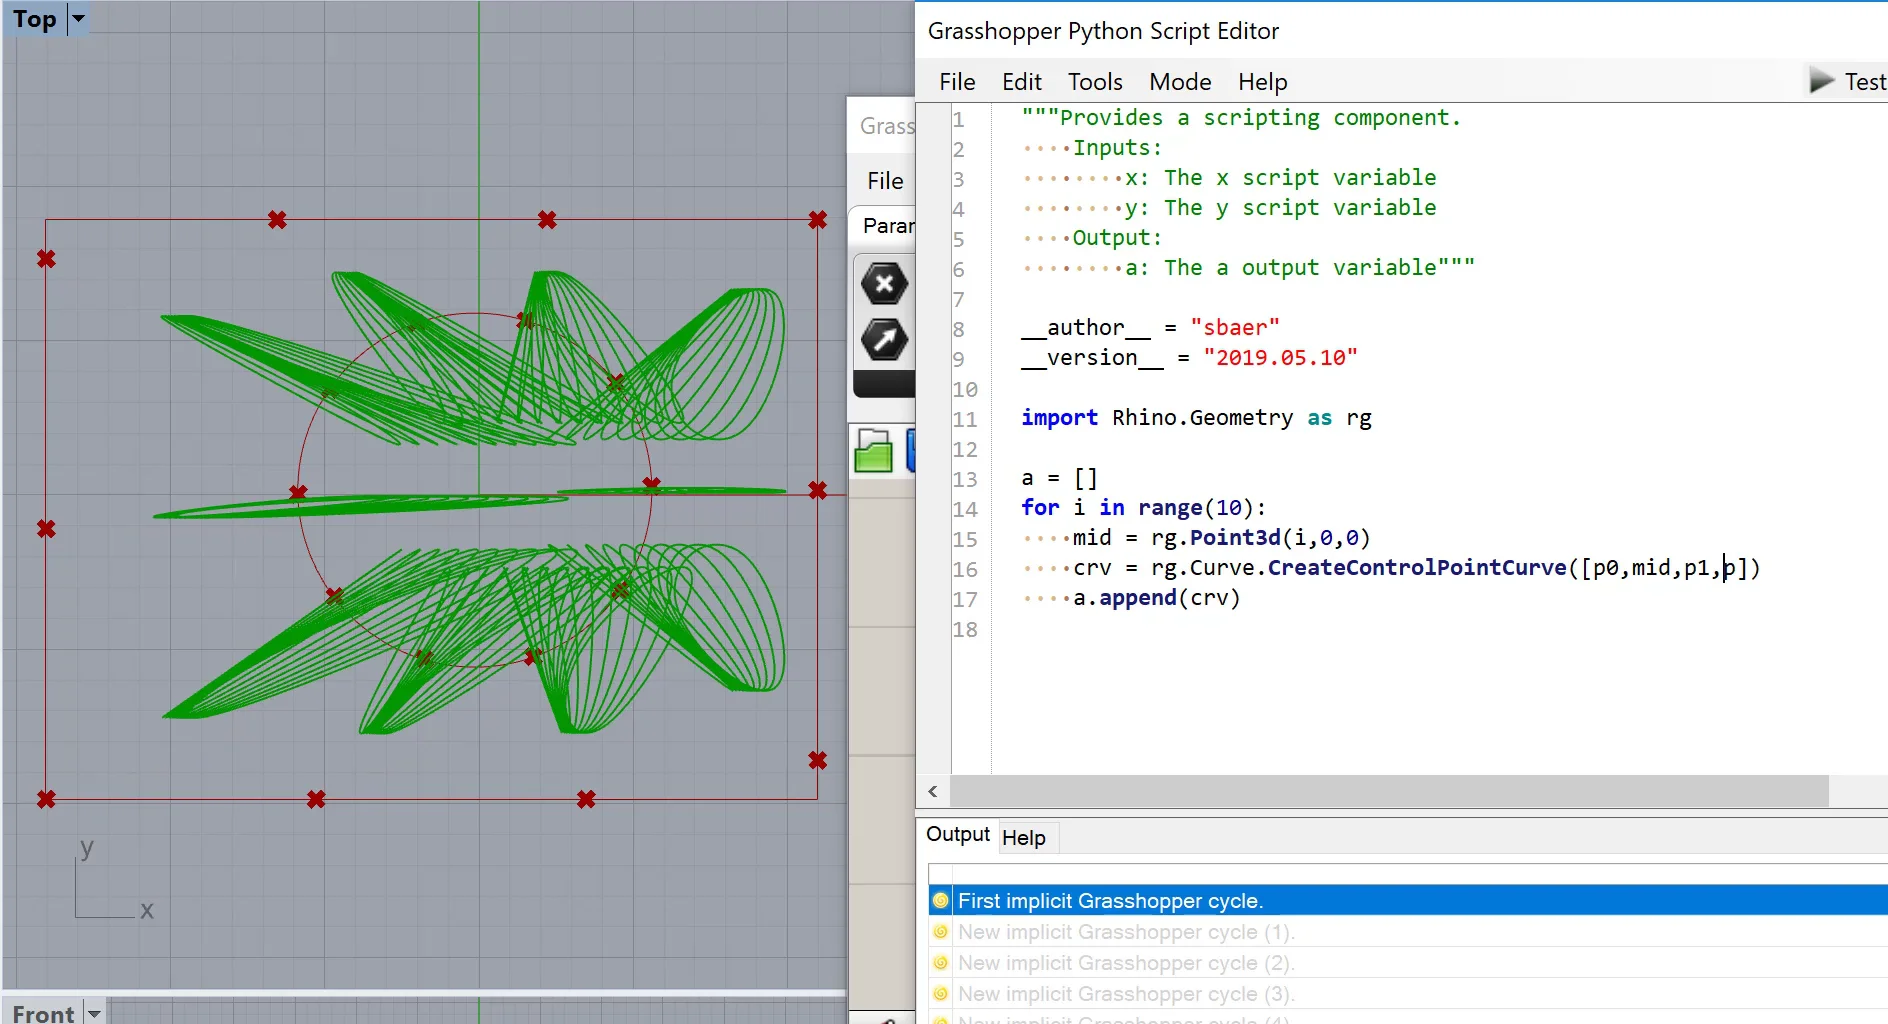
Task: Select New implicit Grasshopper cycle (1) row
Action: coord(1126,932)
